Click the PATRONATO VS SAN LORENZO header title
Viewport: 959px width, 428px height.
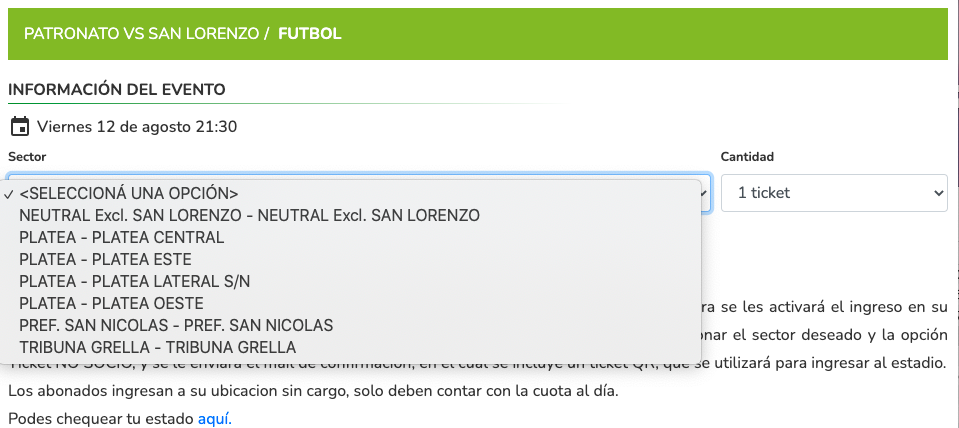(x=141, y=34)
